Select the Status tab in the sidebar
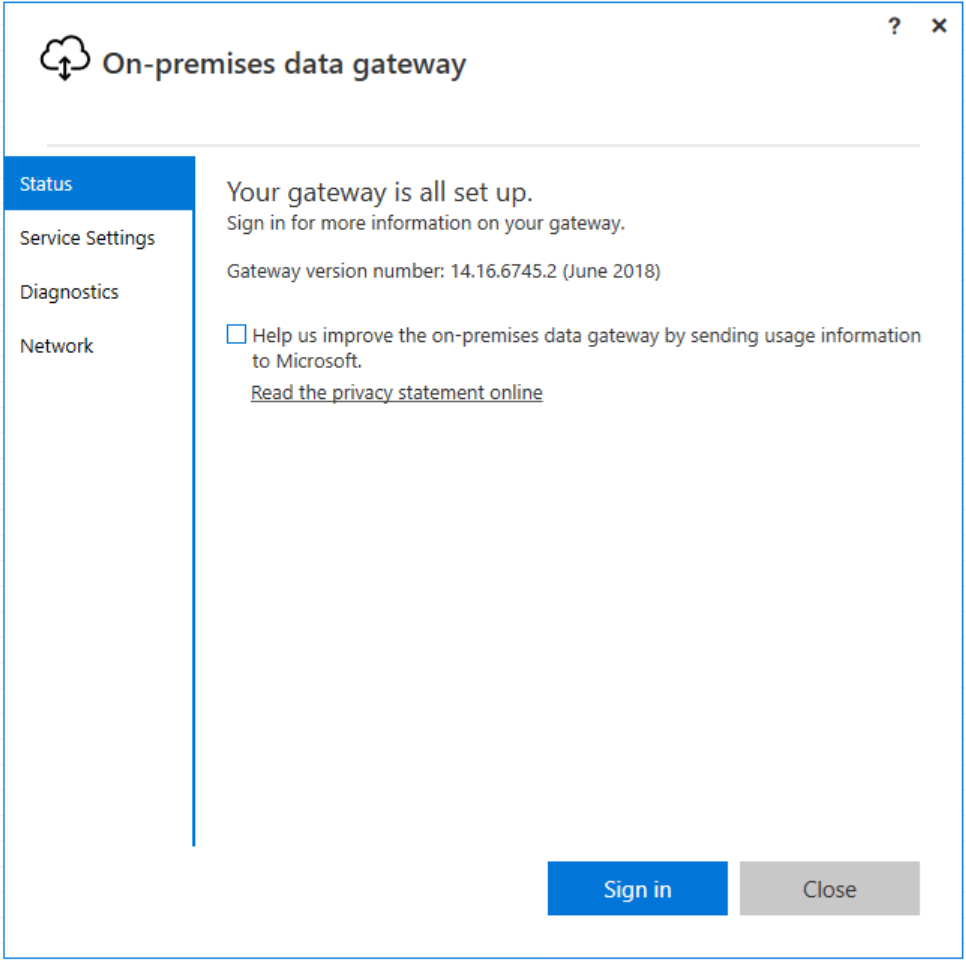 tap(99, 184)
